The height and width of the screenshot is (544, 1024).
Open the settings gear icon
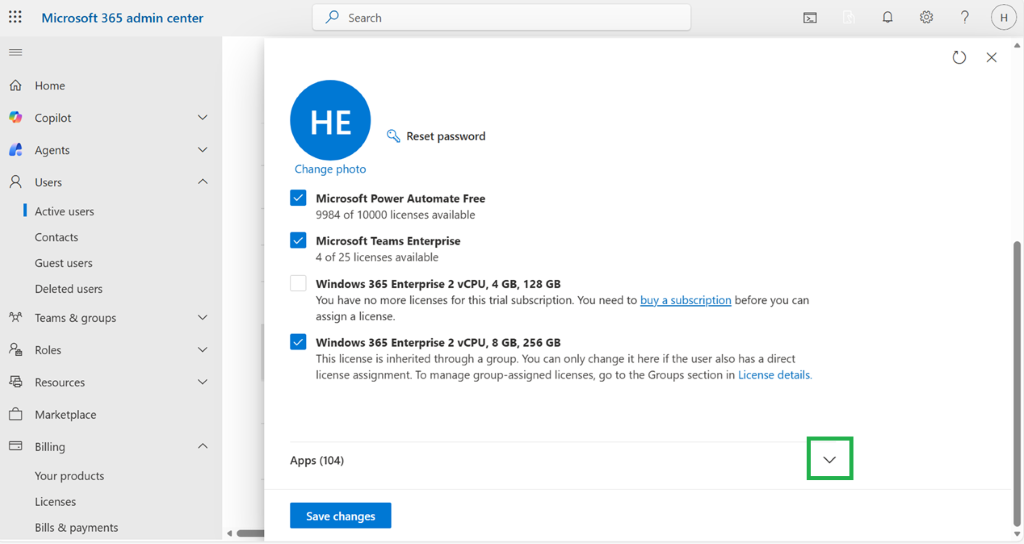pyautogui.click(x=926, y=18)
